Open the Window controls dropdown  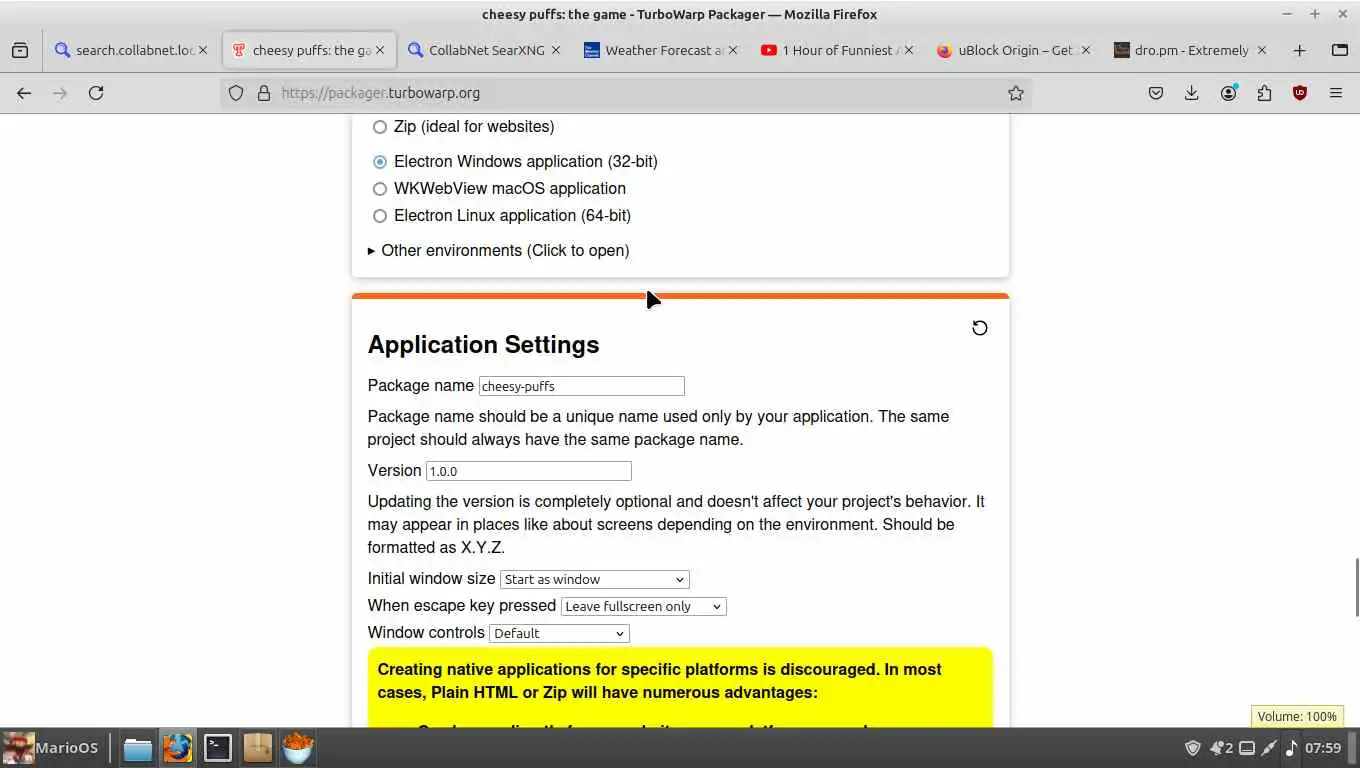click(559, 633)
